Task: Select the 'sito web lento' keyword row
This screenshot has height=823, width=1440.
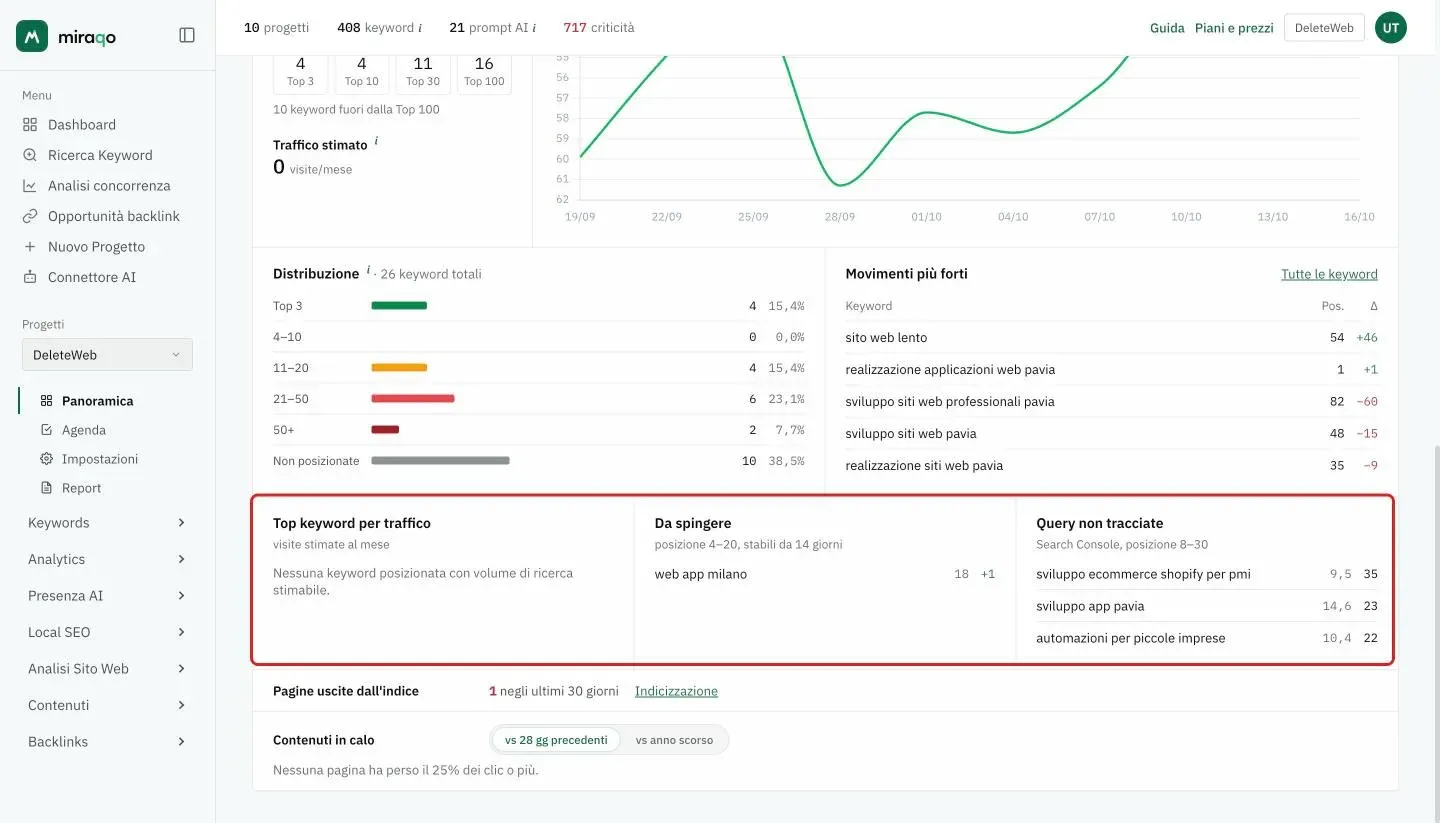Action: [1111, 338]
